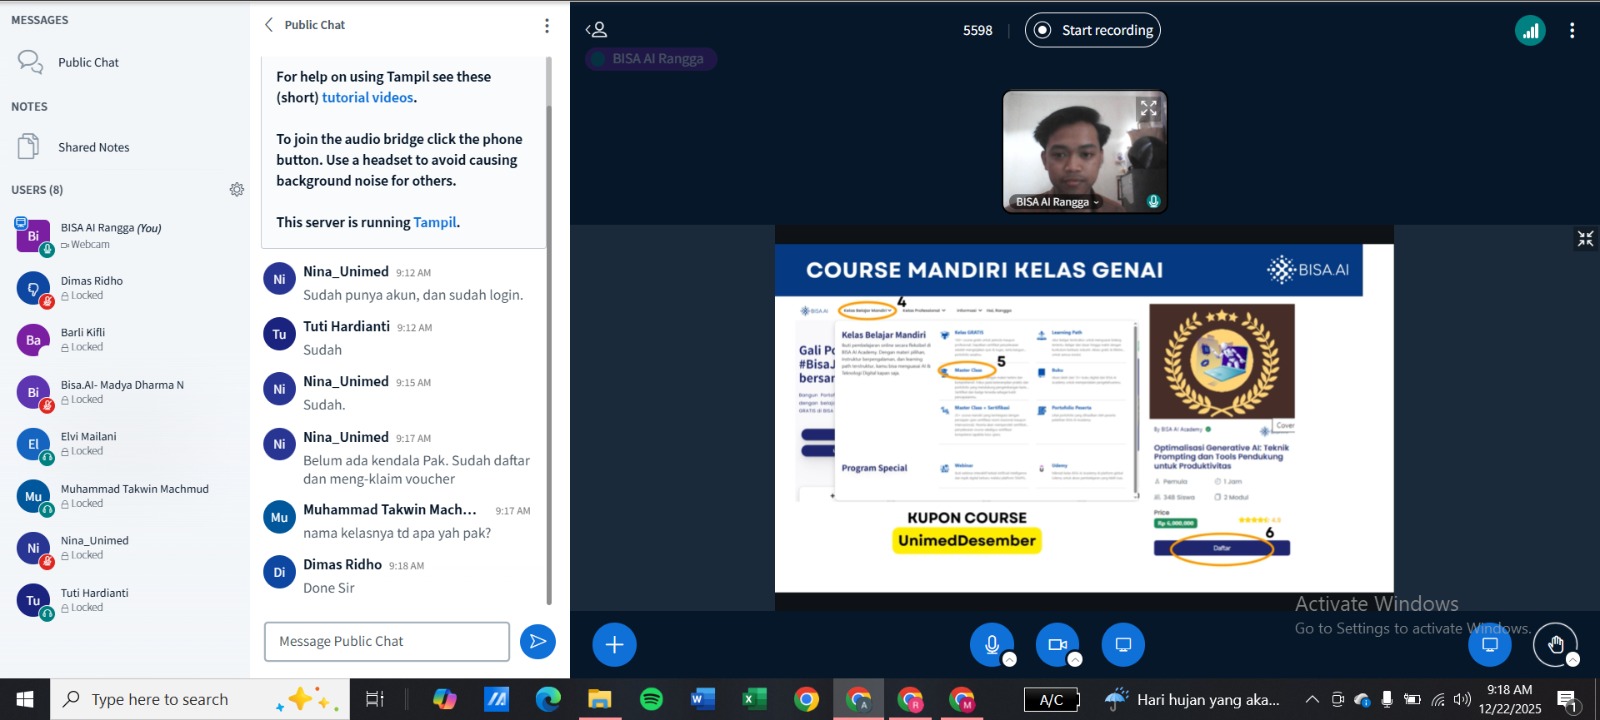Open Copilot from the taskbar
Screen dimensions: 1600x720
pyautogui.click(x=445, y=699)
